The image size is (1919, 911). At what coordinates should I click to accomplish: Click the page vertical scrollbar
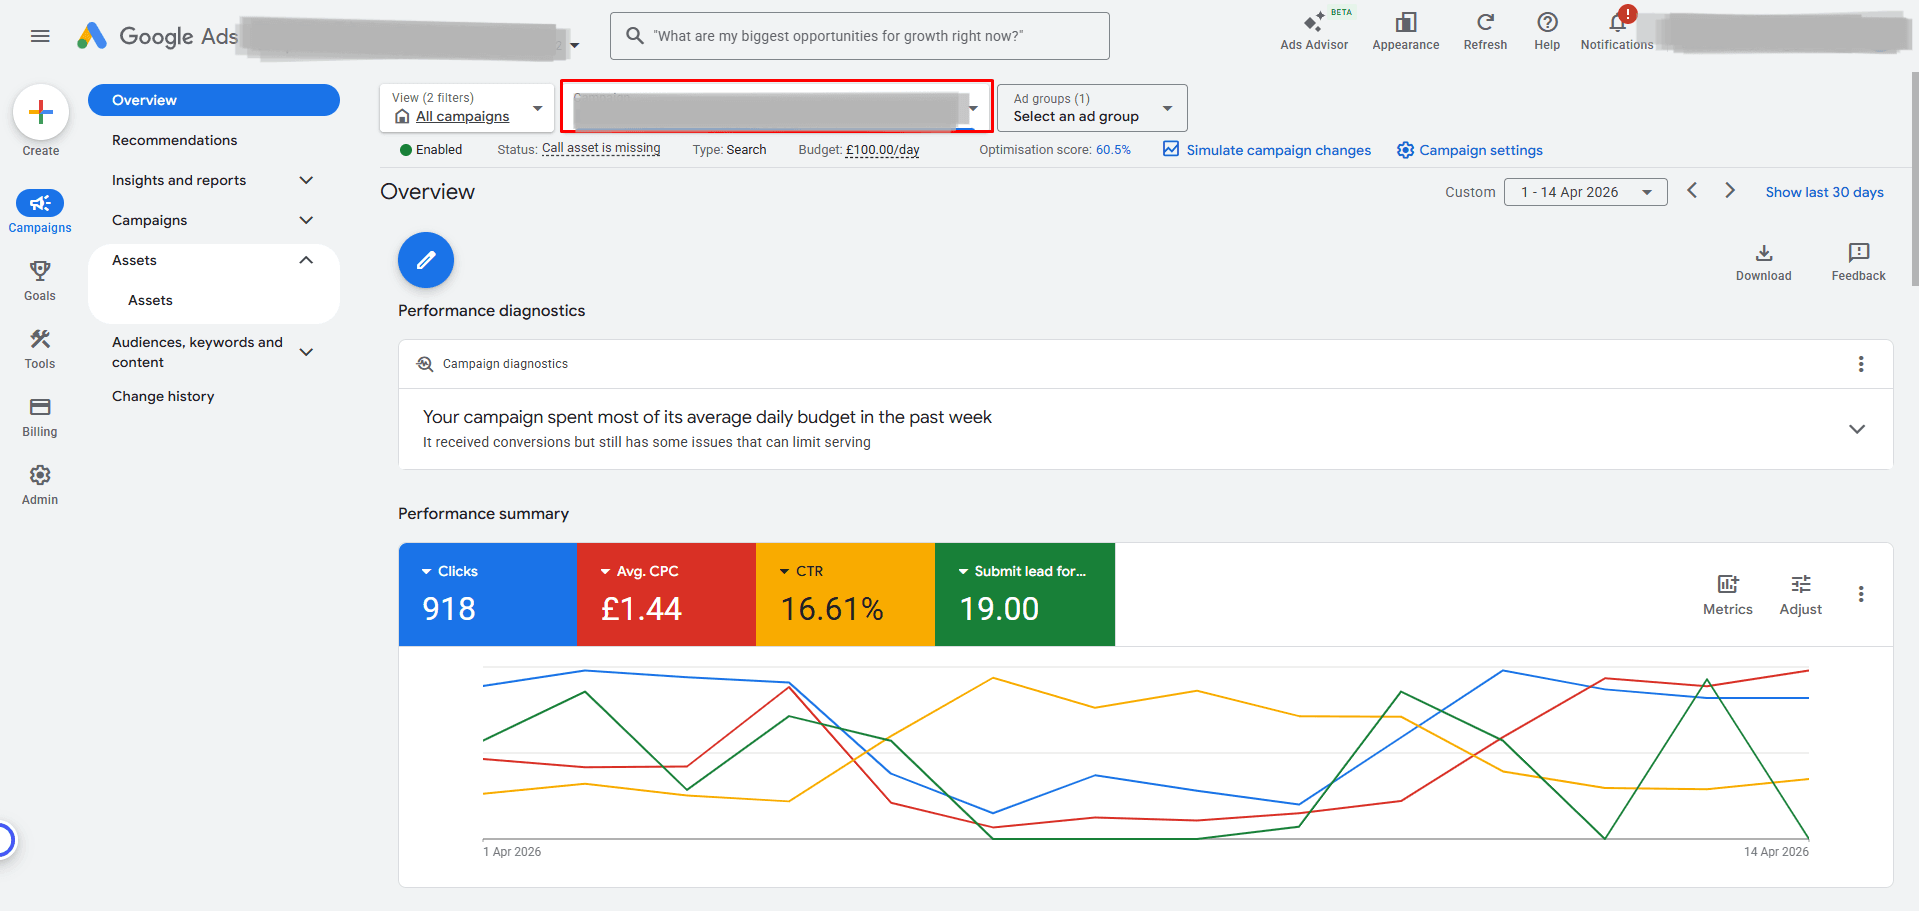(x=1914, y=180)
